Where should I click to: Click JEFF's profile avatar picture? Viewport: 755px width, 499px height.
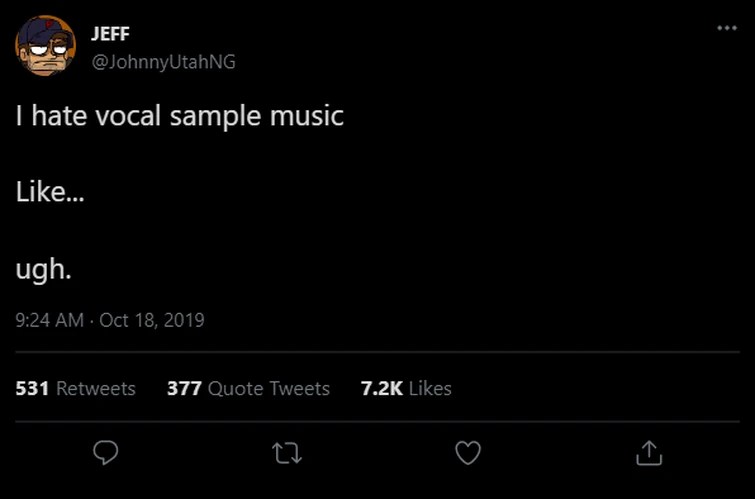click(x=46, y=46)
